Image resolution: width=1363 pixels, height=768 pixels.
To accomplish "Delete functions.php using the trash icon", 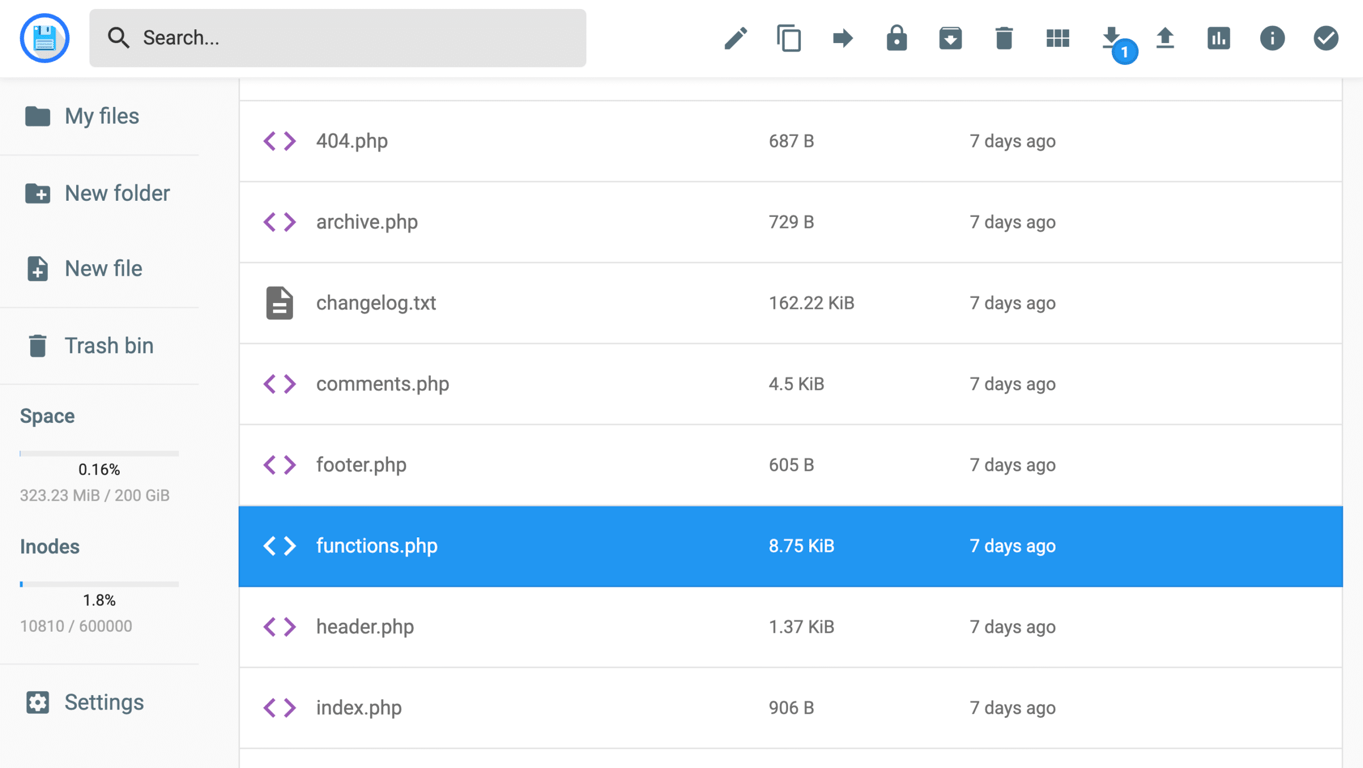I will click(1004, 37).
